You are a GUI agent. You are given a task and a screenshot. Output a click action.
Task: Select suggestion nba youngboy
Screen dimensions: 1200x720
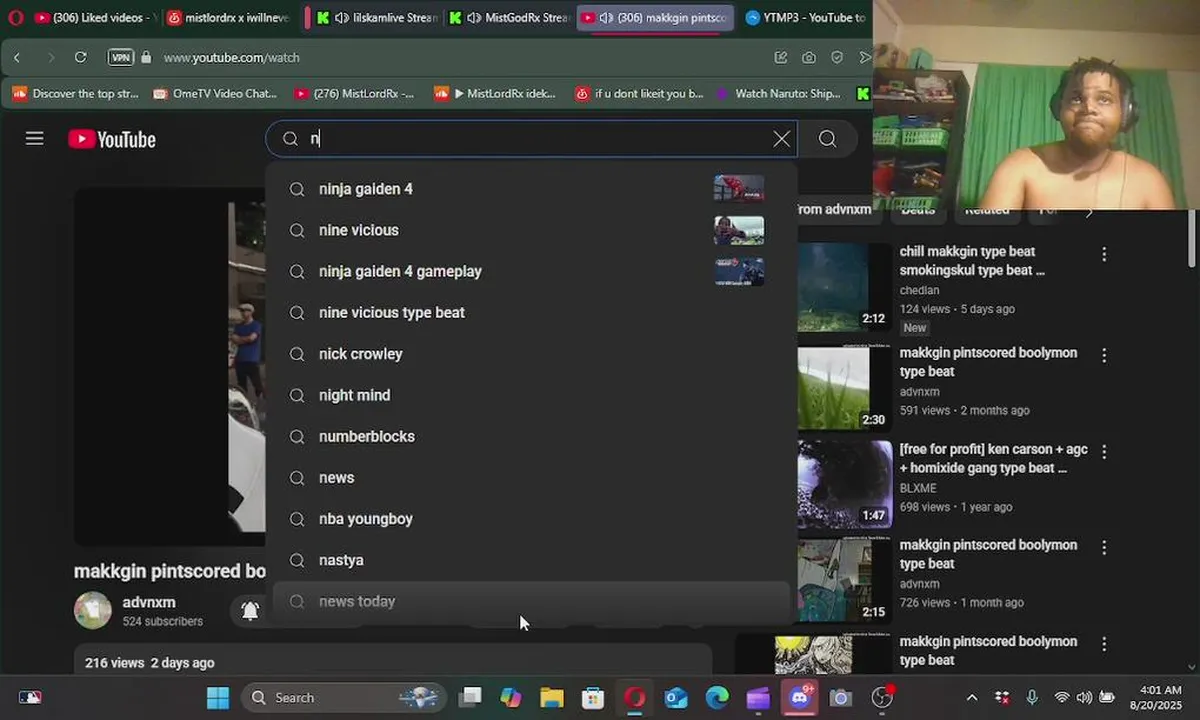530,519
